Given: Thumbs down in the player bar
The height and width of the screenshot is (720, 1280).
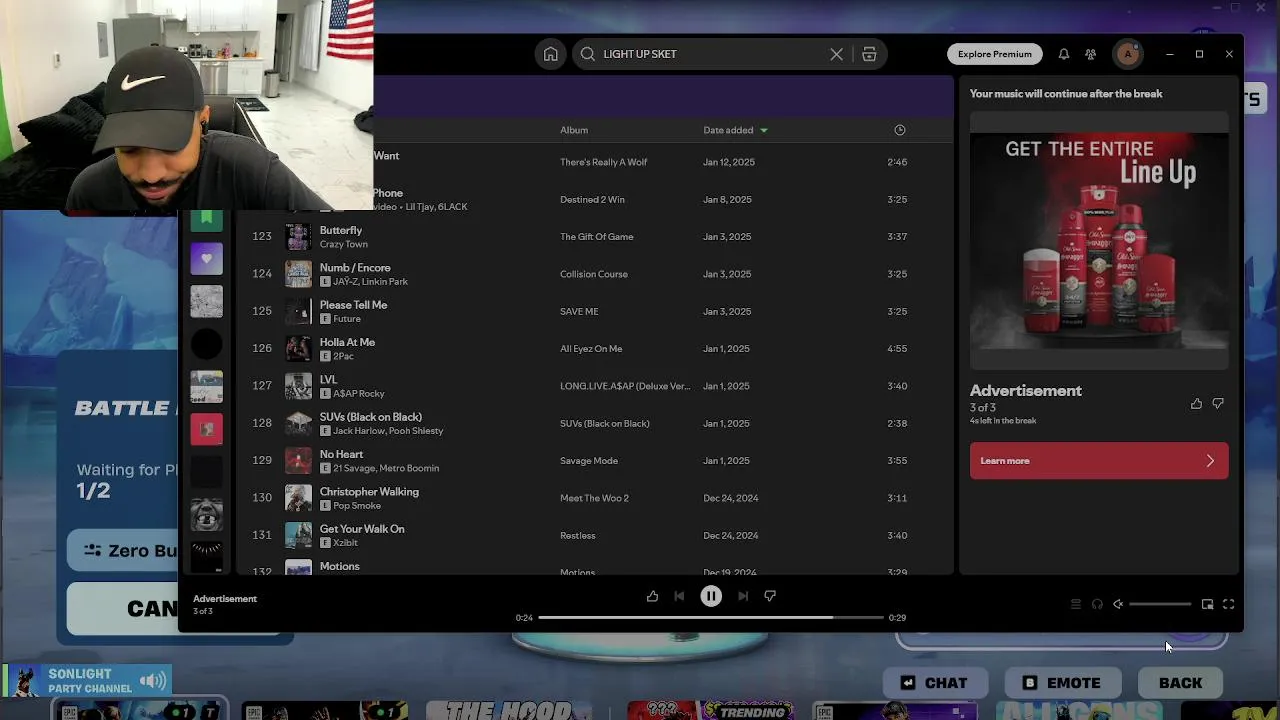Looking at the screenshot, I should 770,596.
